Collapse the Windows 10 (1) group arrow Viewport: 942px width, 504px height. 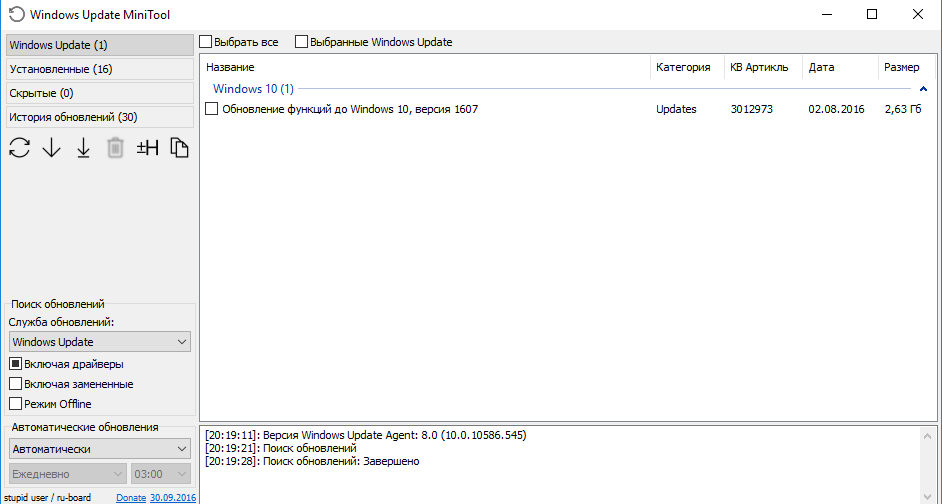(923, 89)
